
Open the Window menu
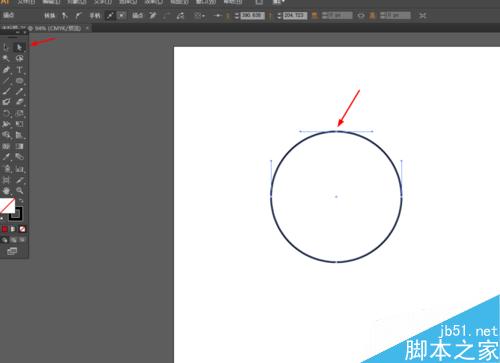click(206, 2)
